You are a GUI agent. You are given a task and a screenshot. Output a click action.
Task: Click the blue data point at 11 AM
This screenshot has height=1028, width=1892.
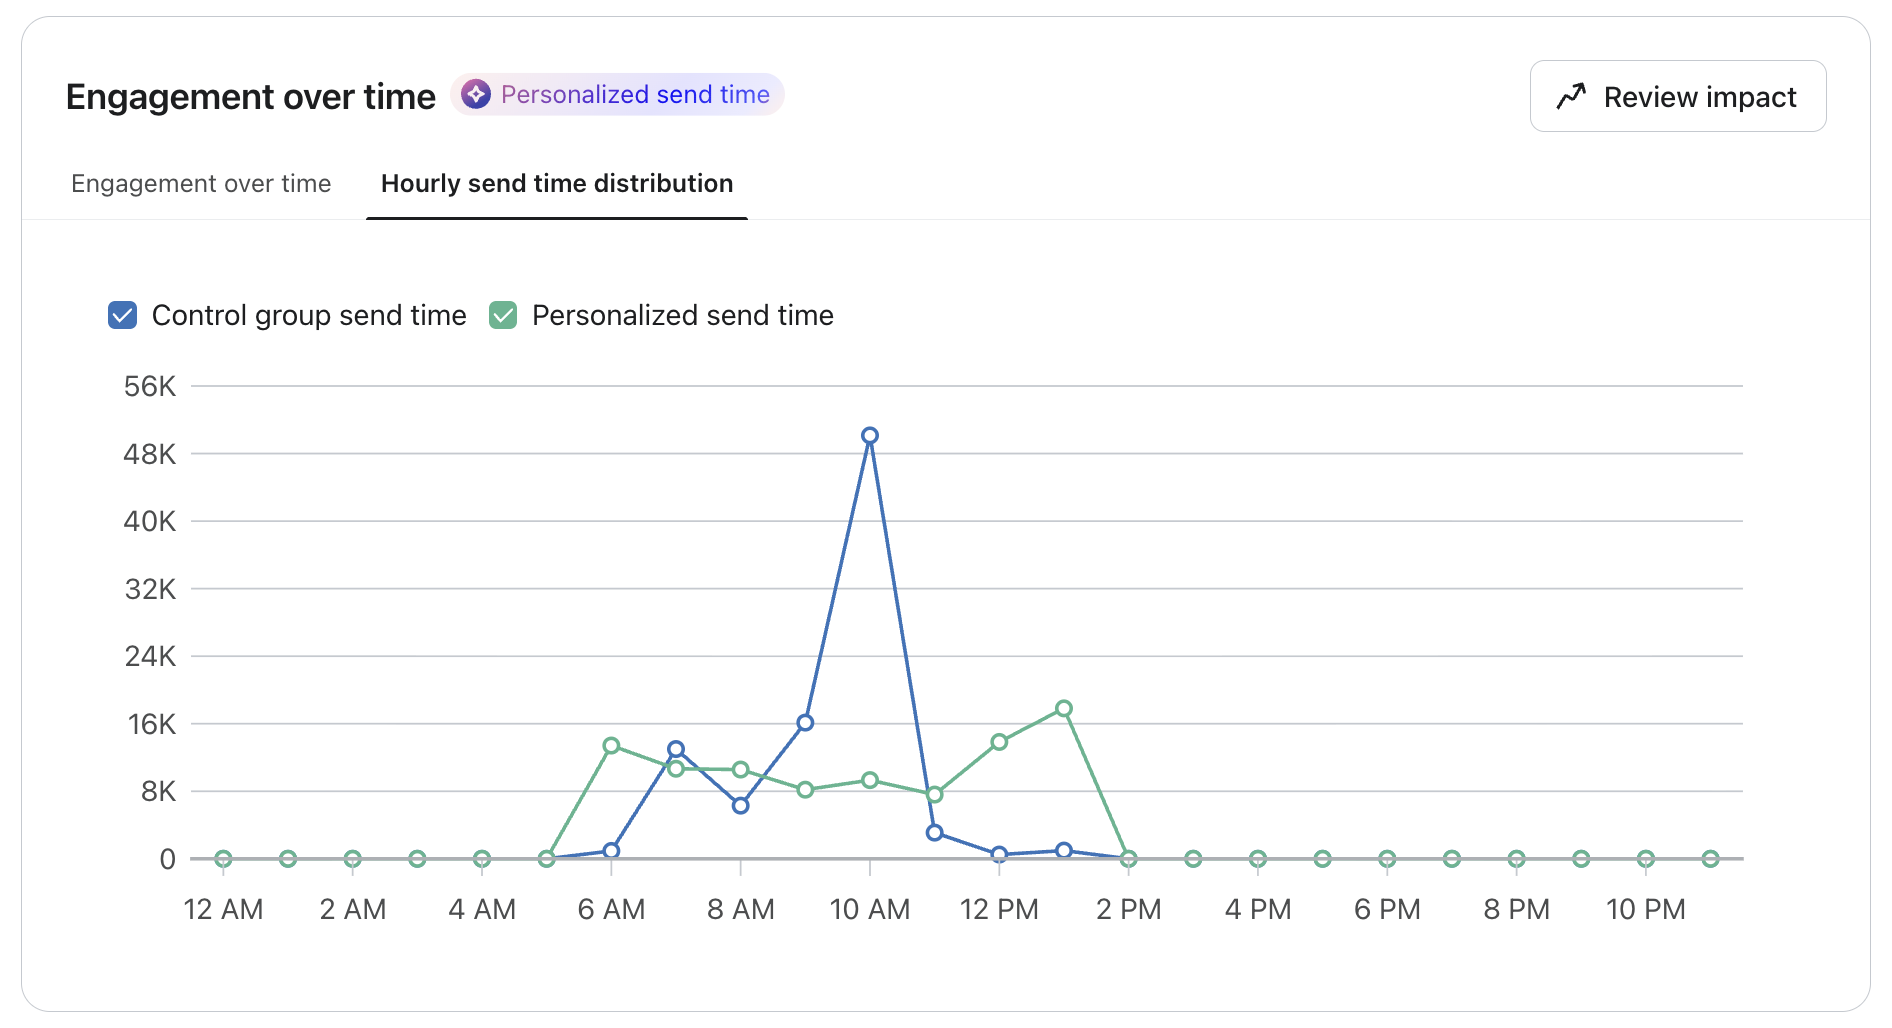[x=935, y=833]
